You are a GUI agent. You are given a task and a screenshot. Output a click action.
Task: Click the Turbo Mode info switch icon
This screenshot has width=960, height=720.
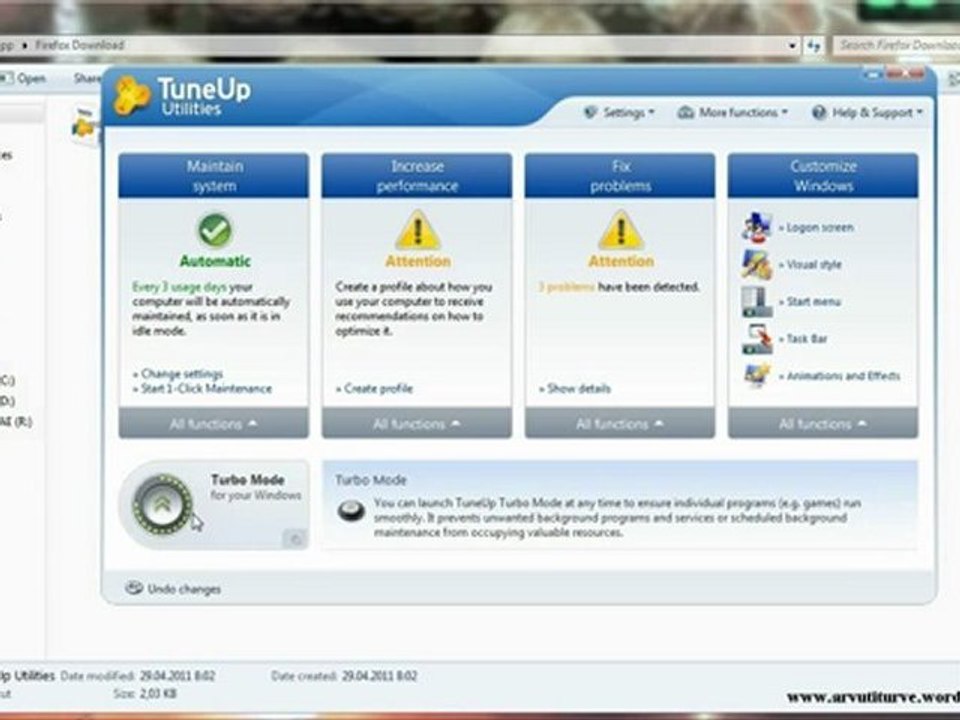coord(351,511)
